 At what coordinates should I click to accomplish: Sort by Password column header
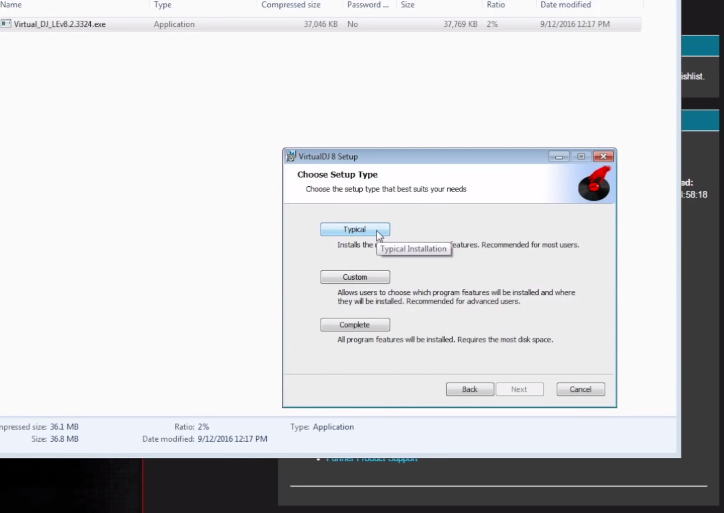(368, 5)
